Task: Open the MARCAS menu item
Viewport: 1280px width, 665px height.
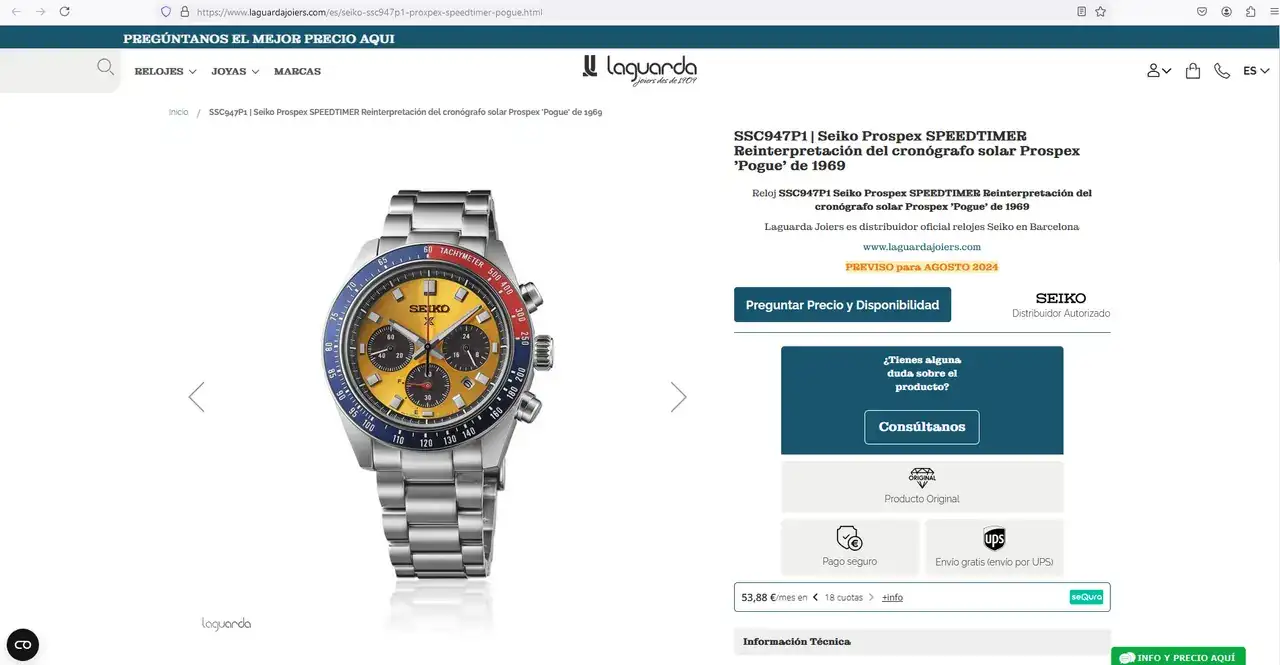Action: coord(297,72)
